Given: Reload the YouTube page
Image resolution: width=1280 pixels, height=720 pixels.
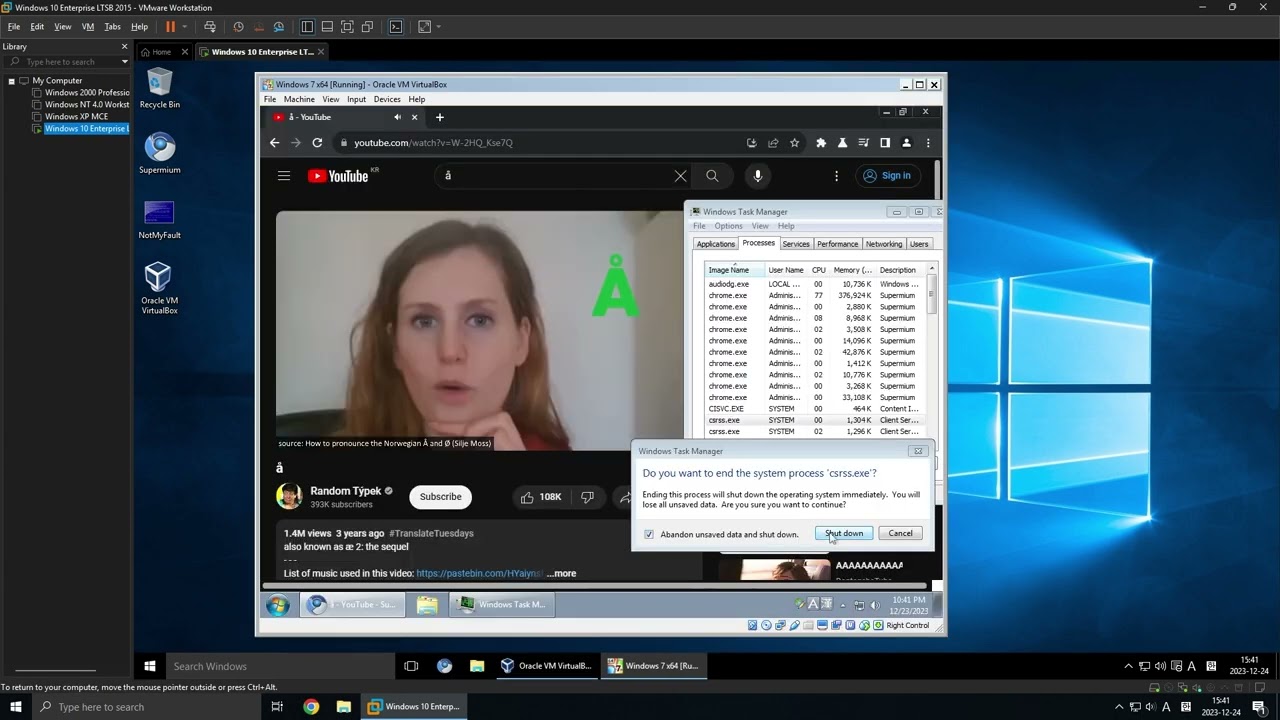Looking at the screenshot, I should 317,143.
